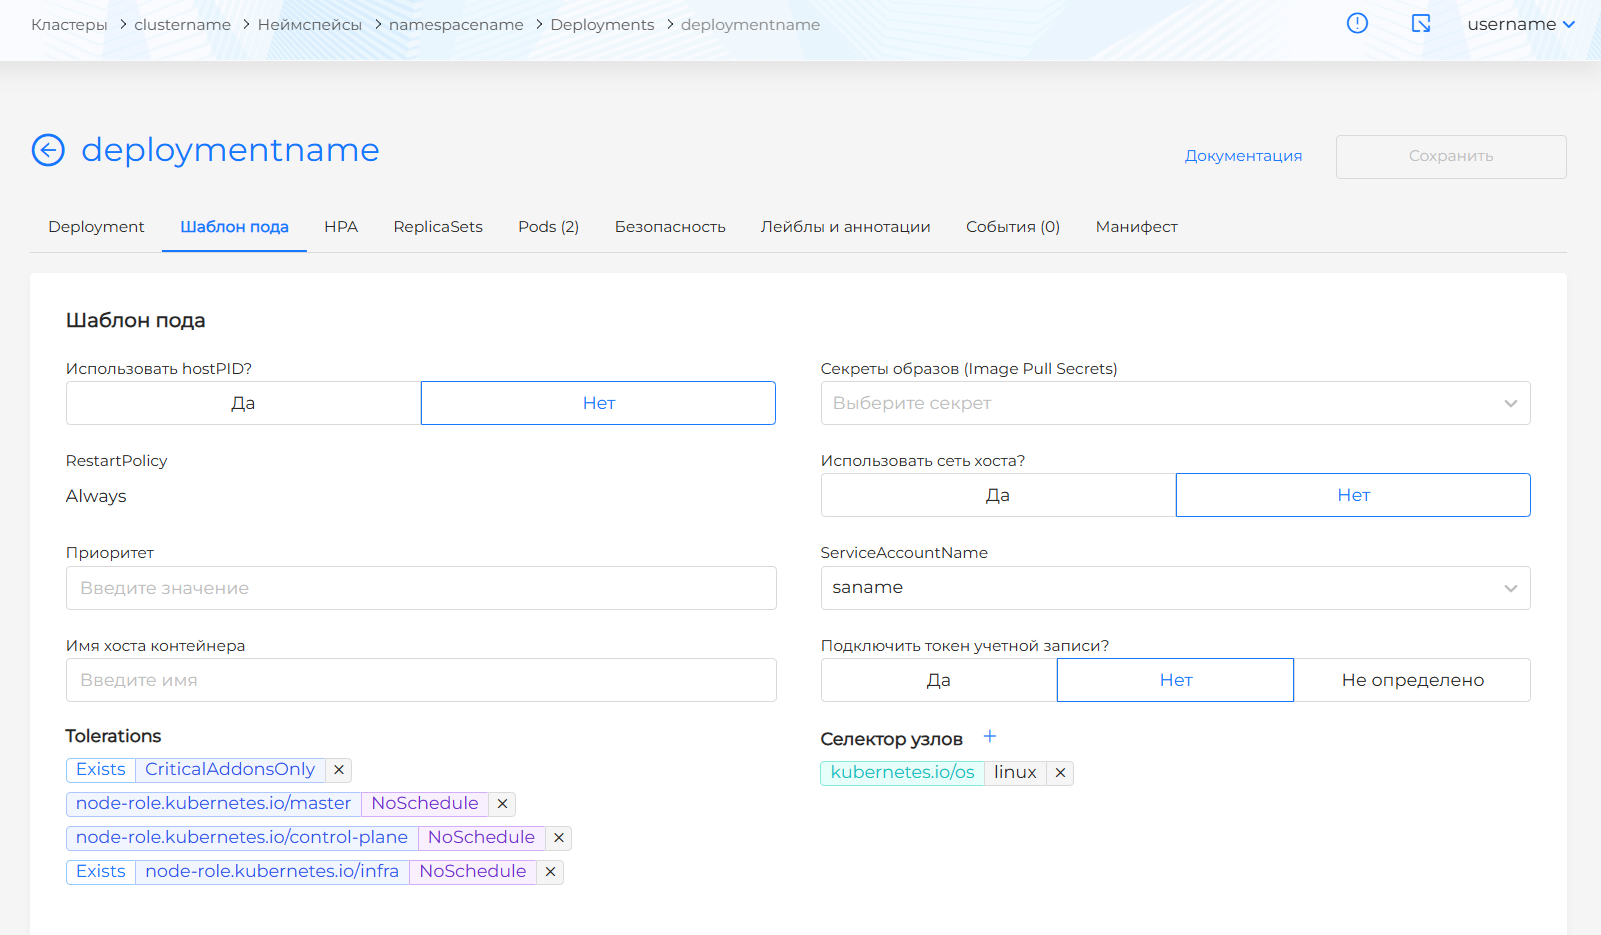Click the open-in-new-window icon in header

coord(1421,23)
